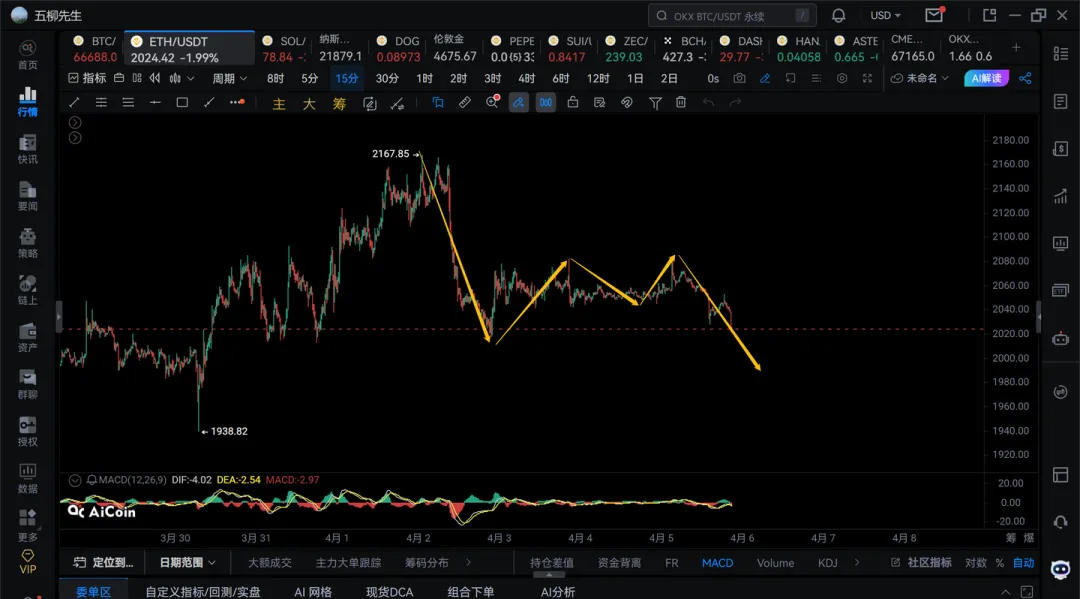The width and height of the screenshot is (1080, 599).
Task: Switch to the 伦敦金 ticker tab
Action: pyautogui.click(x=455, y=48)
